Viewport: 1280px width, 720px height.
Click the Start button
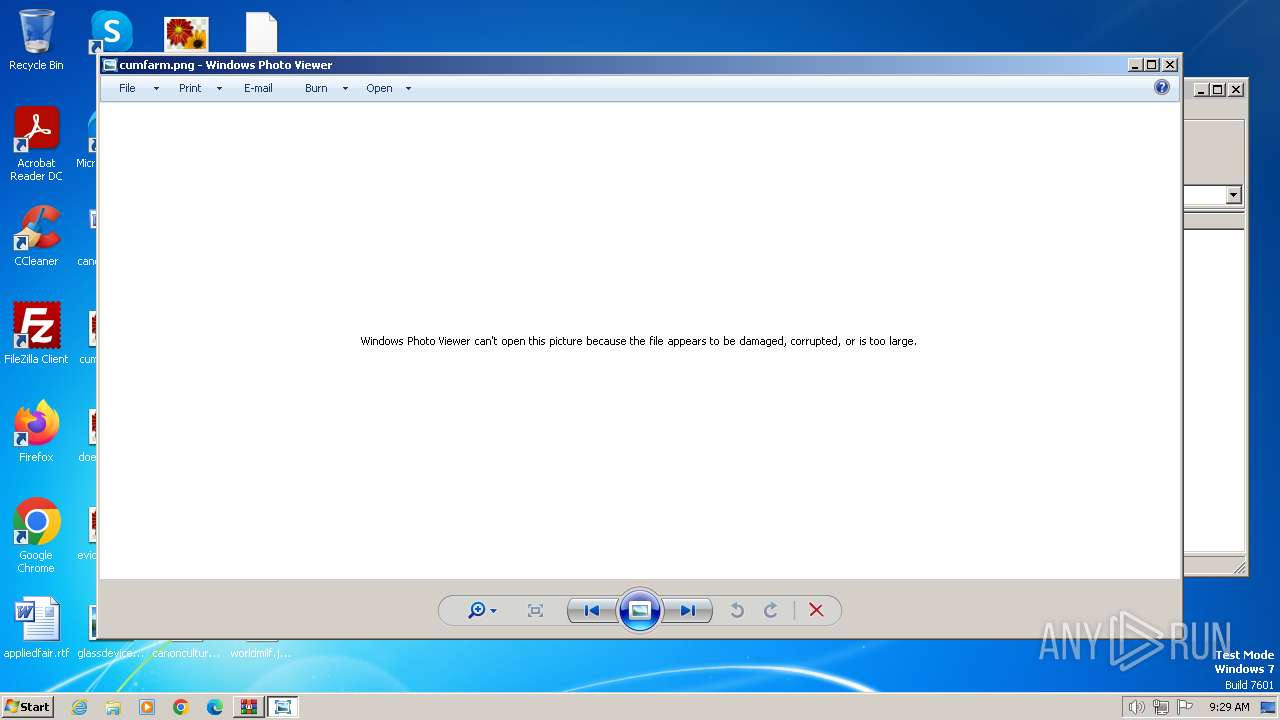click(27, 706)
